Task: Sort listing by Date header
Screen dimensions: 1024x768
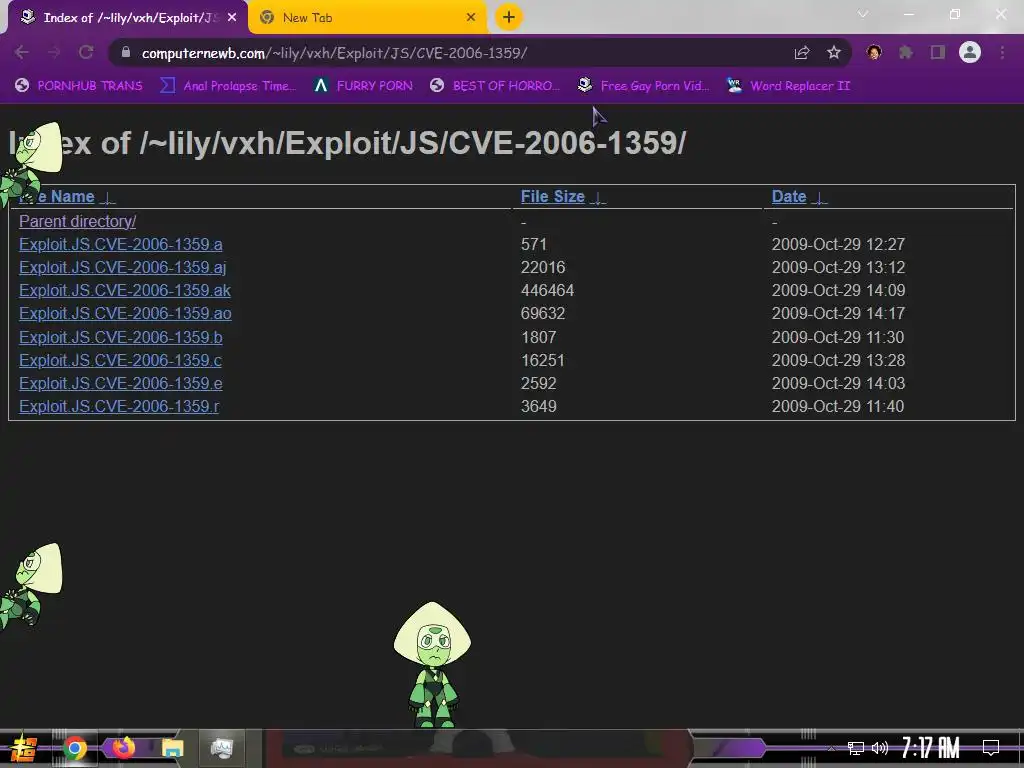Action: [x=789, y=196]
